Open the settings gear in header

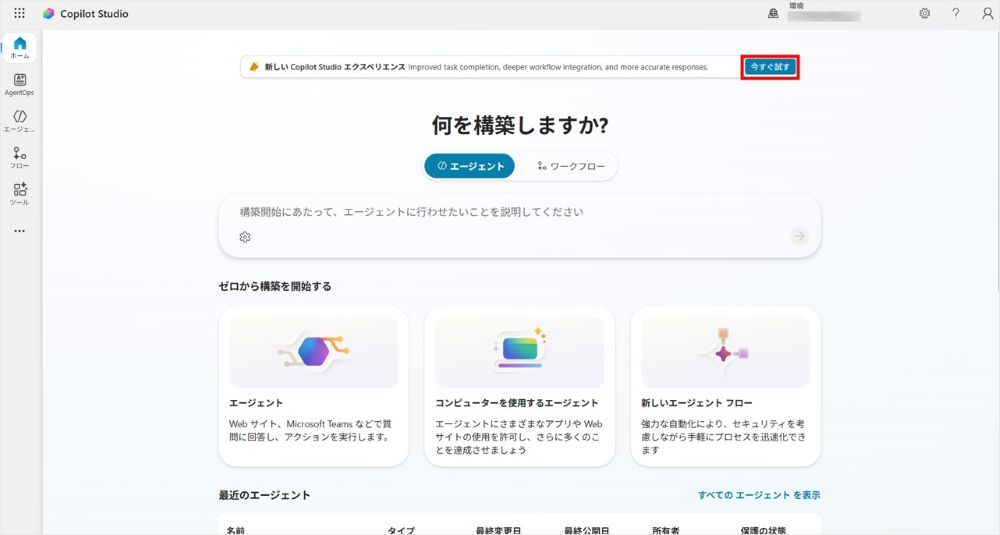click(x=924, y=13)
